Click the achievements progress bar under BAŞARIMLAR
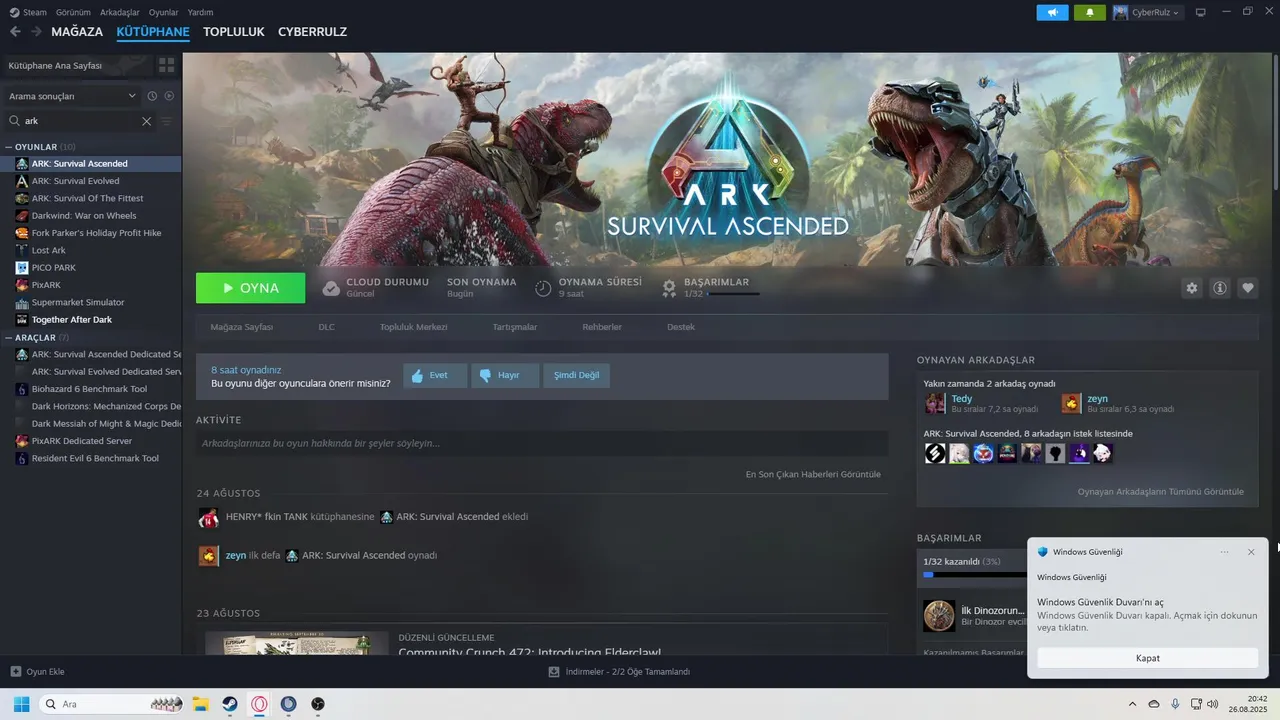This screenshot has width=1280, height=720. (733, 294)
